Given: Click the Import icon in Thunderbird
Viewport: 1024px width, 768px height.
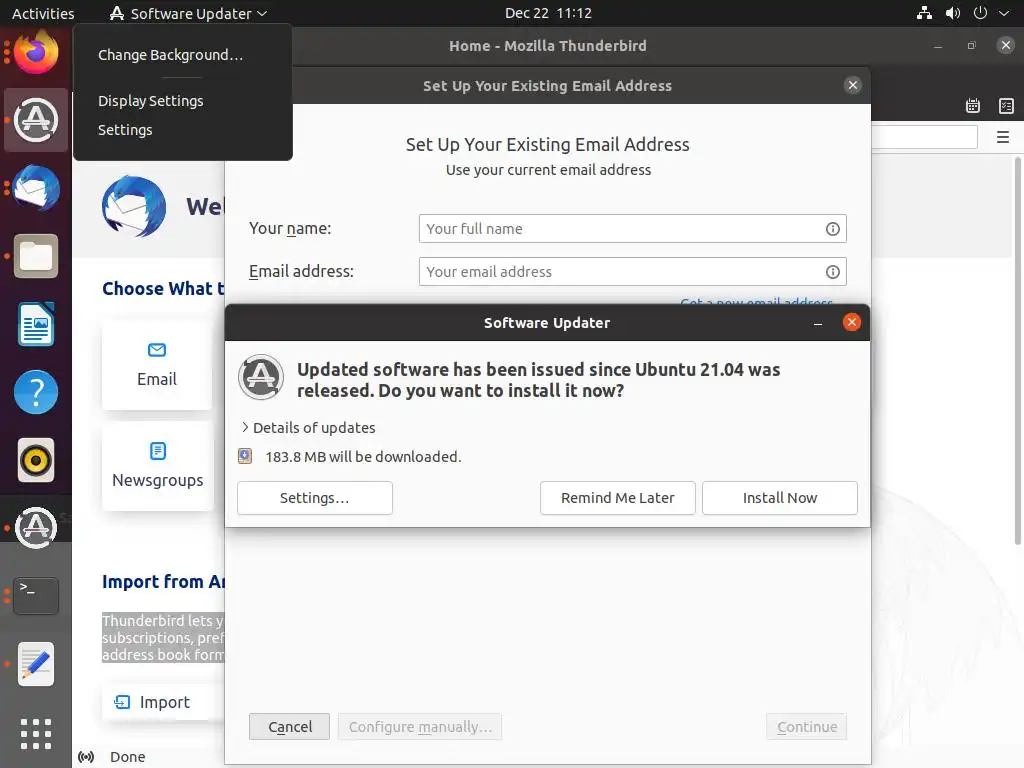Looking at the screenshot, I should [x=122, y=702].
